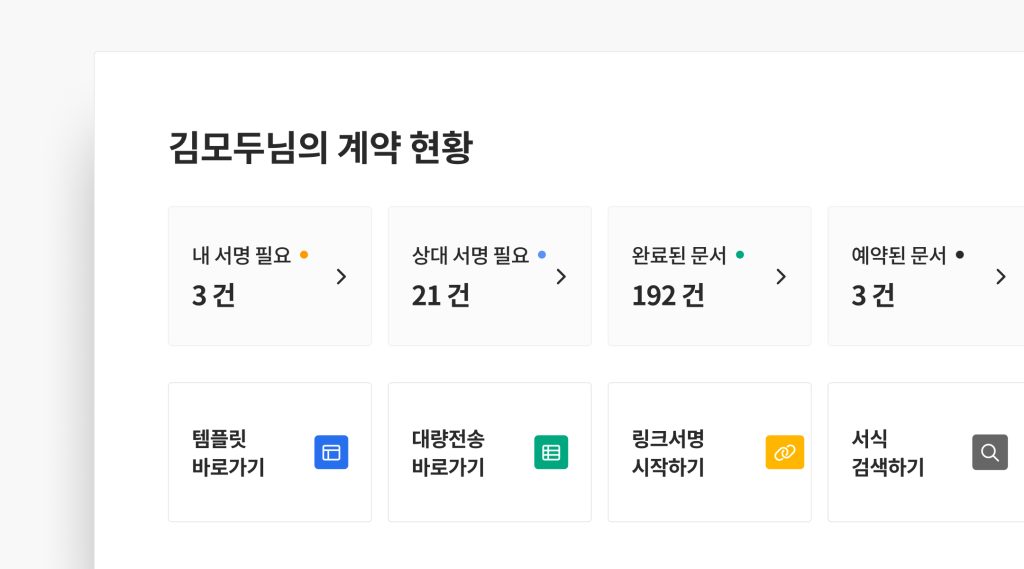Select the 서식 검색하기 label
The image size is (1024, 569).
(887, 453)
